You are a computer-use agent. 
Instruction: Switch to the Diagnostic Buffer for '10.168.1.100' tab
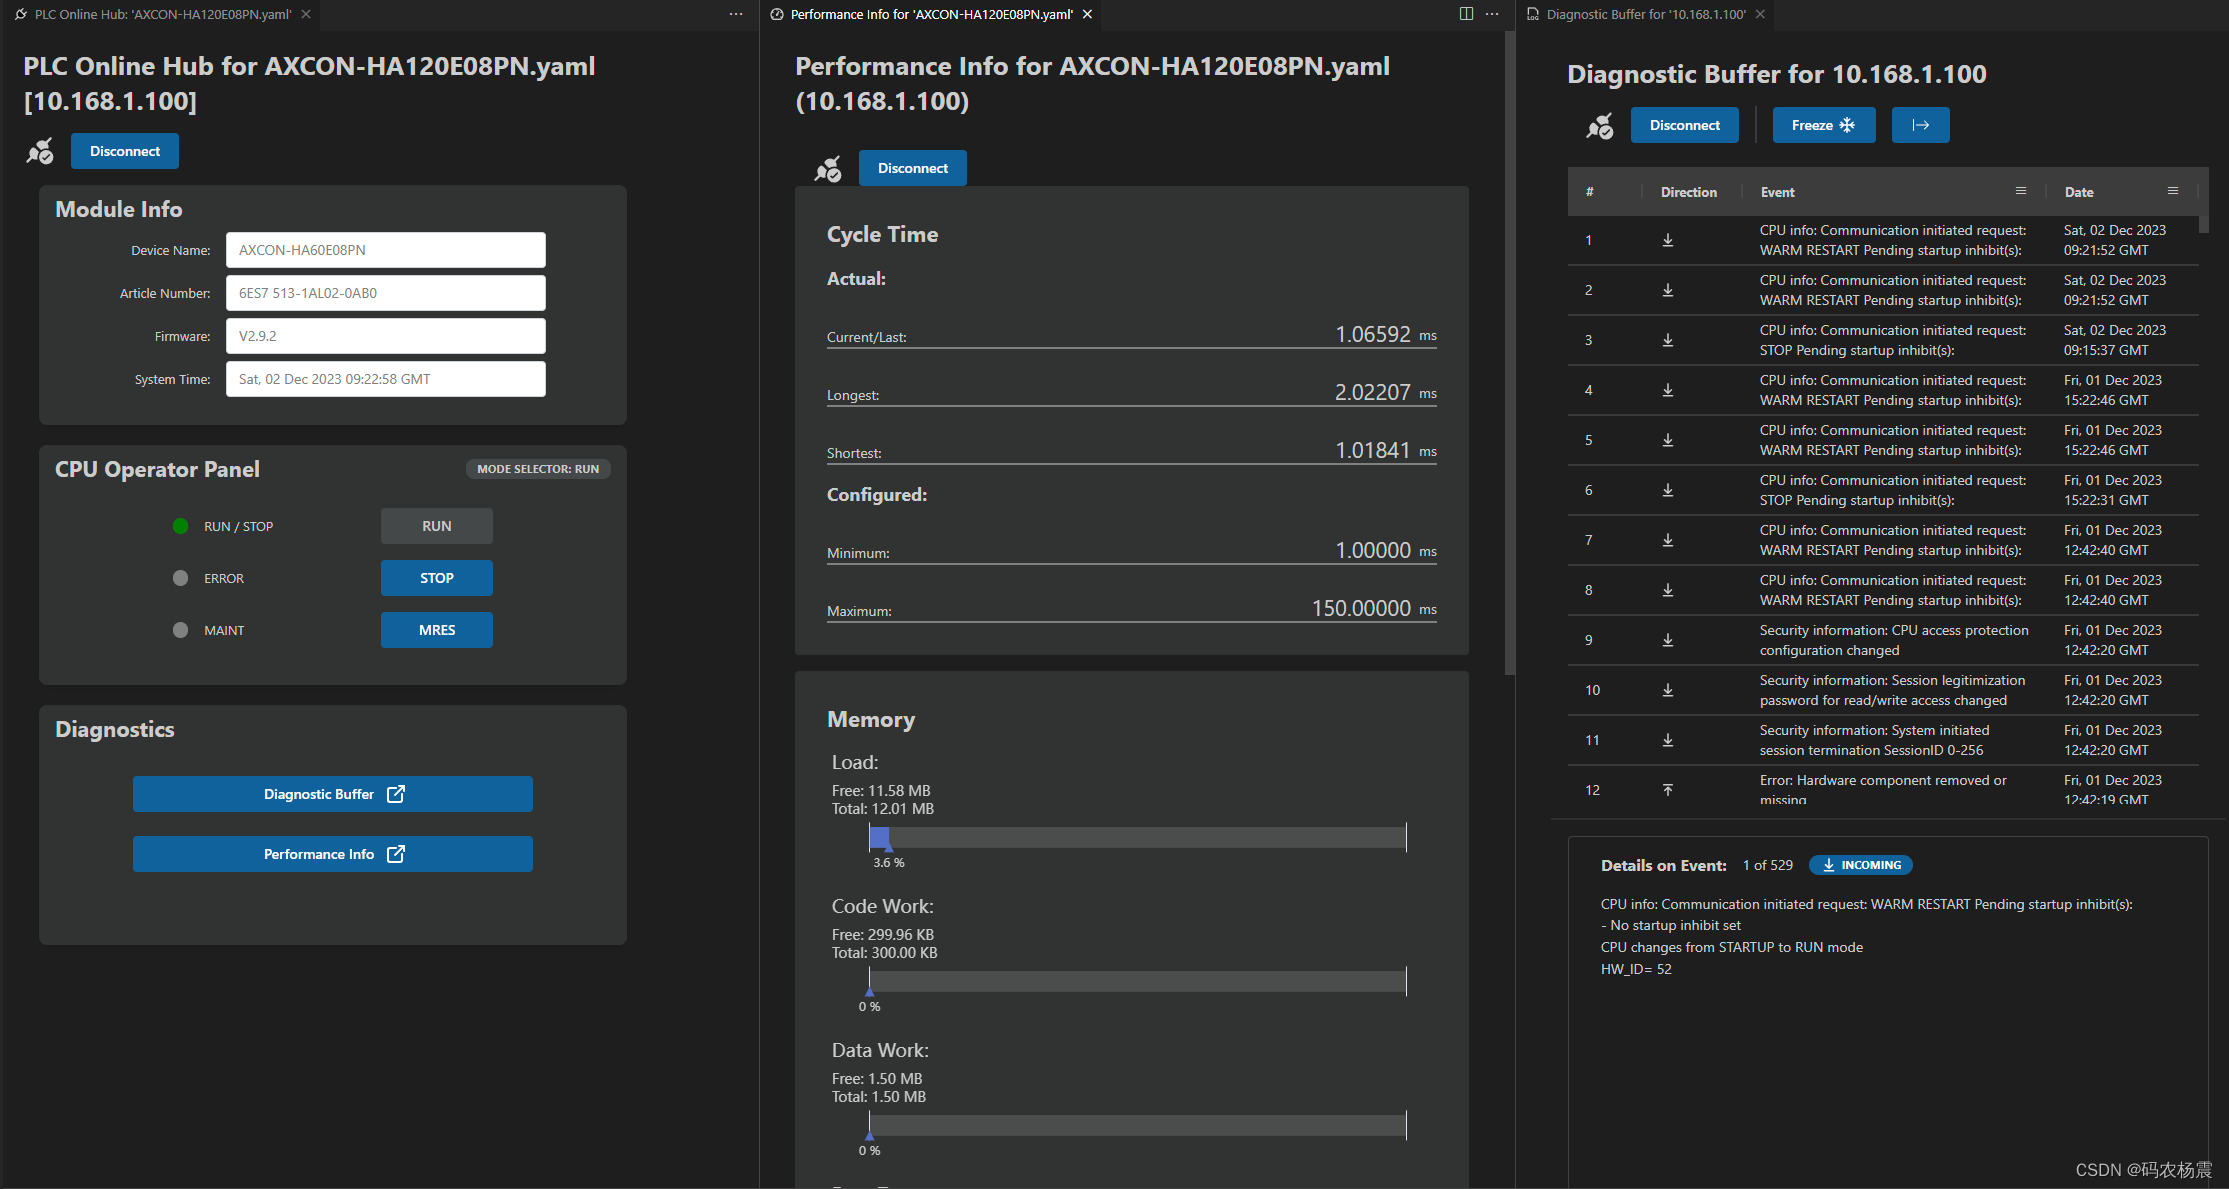[x=1645, y=14]
